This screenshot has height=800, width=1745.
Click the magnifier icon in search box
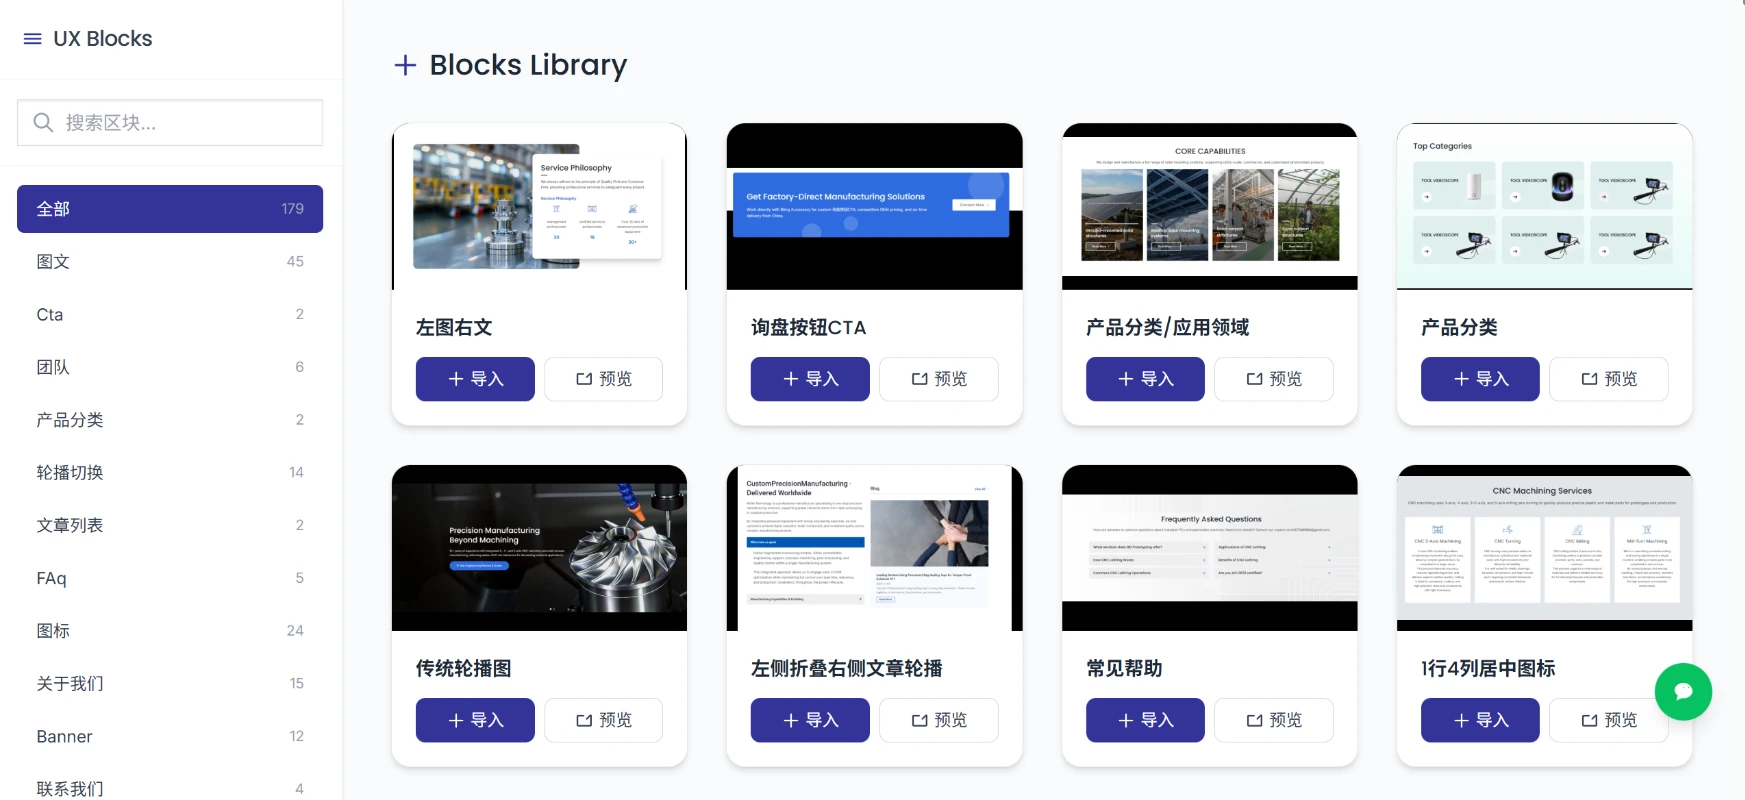(x=43, y=122)
